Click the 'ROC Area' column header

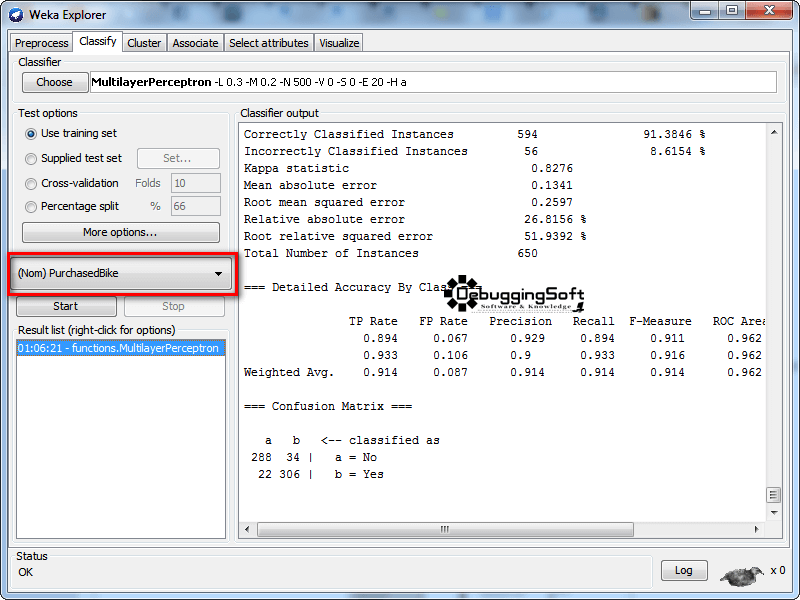(738, 321)
